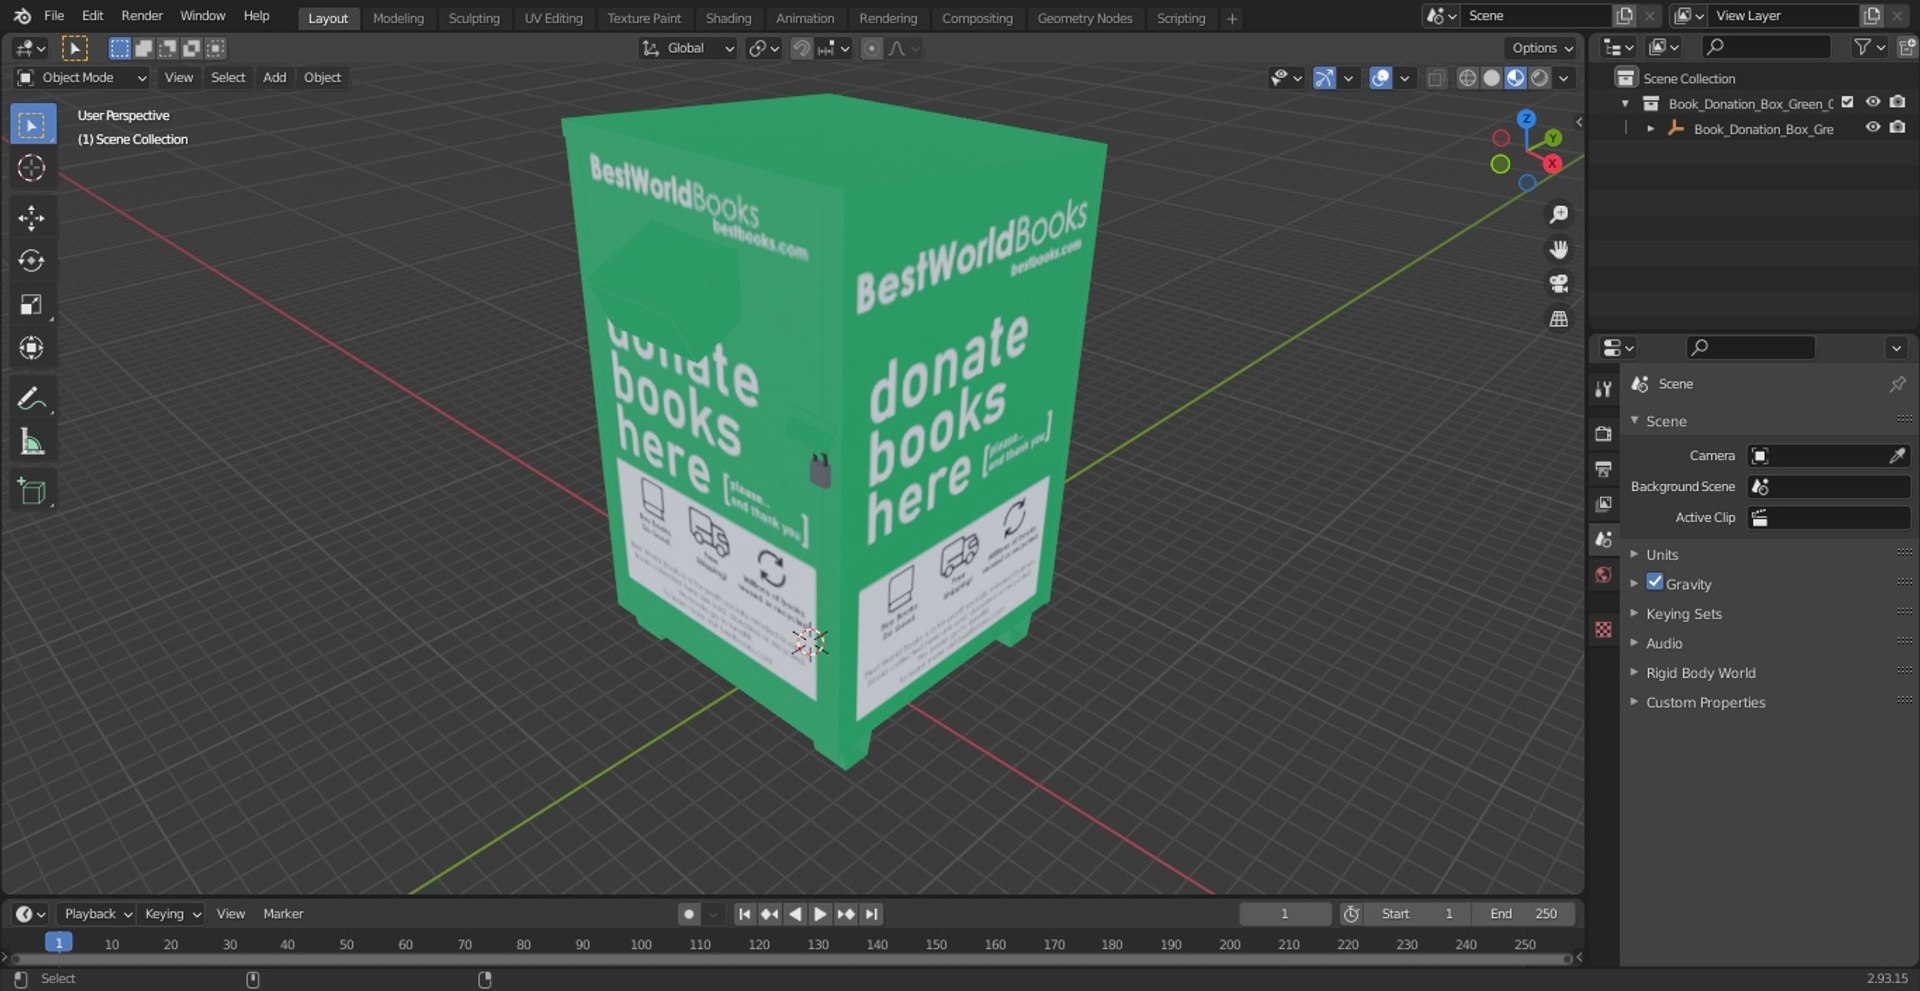Viewport: 1920px width, 991px height.
Task: Click the Blender logo menu icon
Action: 22,16
